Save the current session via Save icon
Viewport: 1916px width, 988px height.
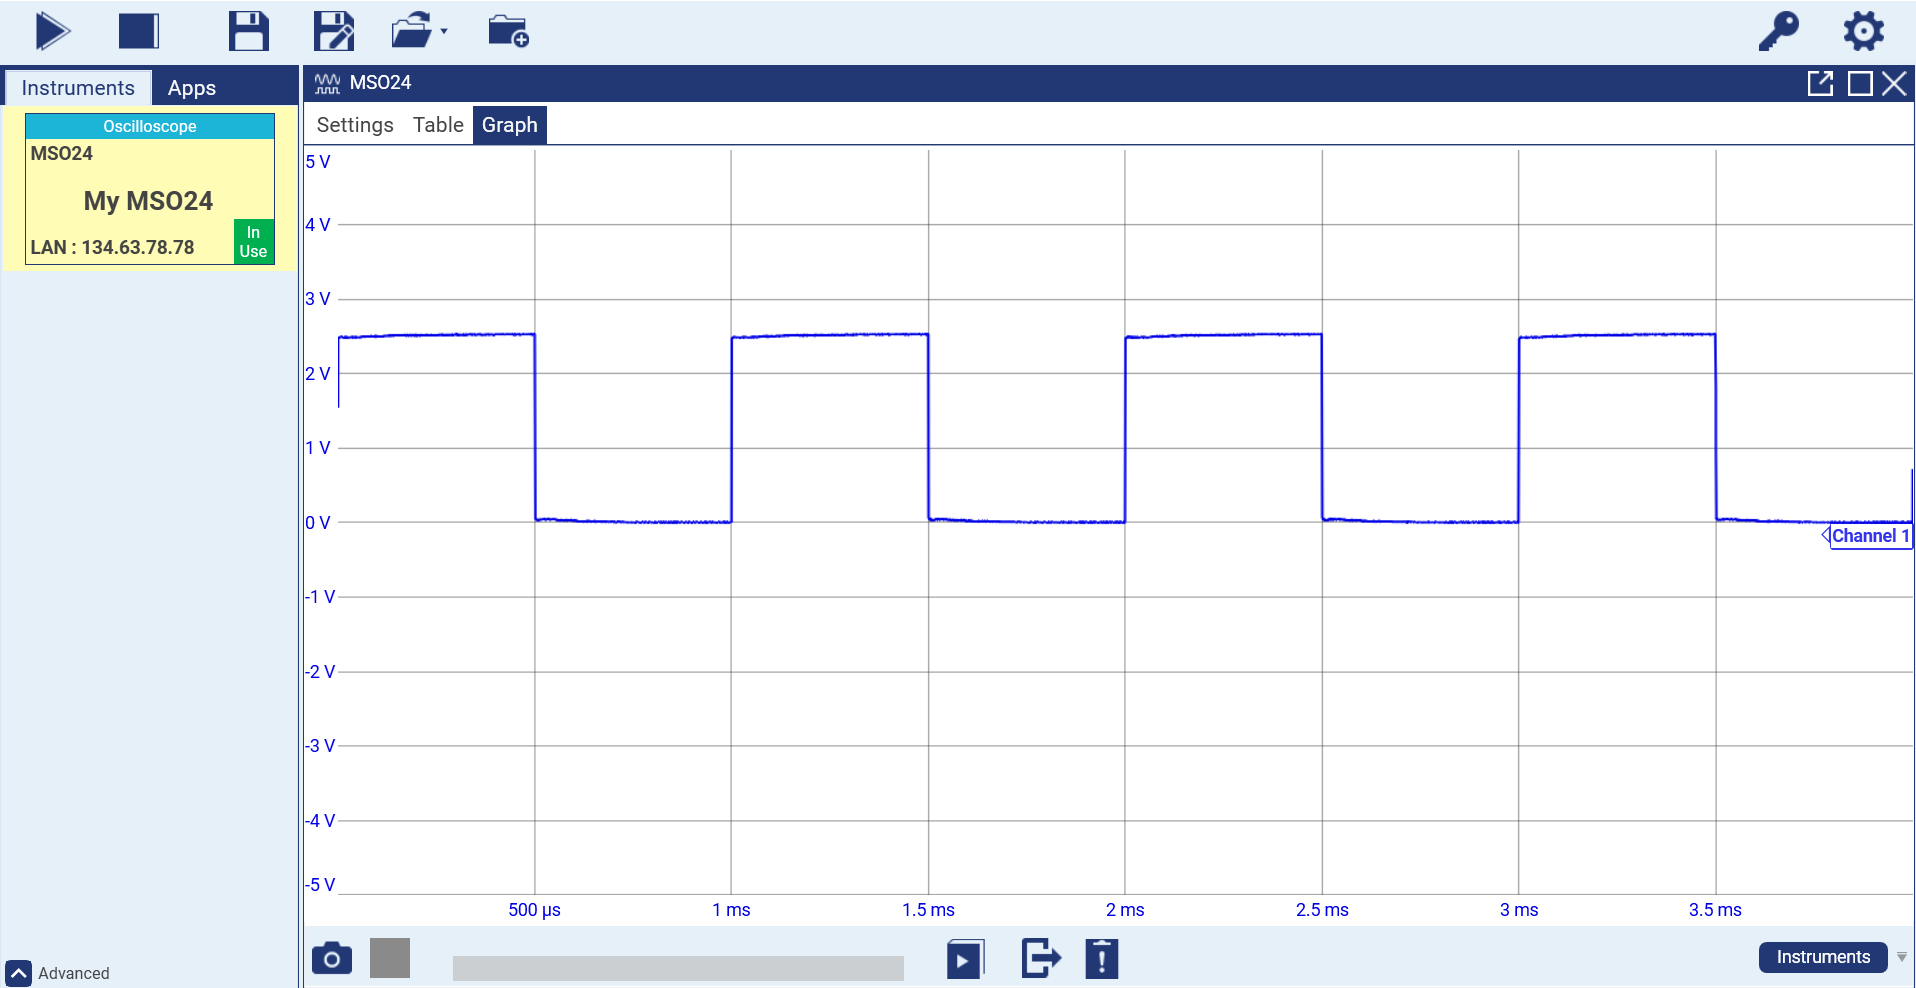[x=248, y=31]
